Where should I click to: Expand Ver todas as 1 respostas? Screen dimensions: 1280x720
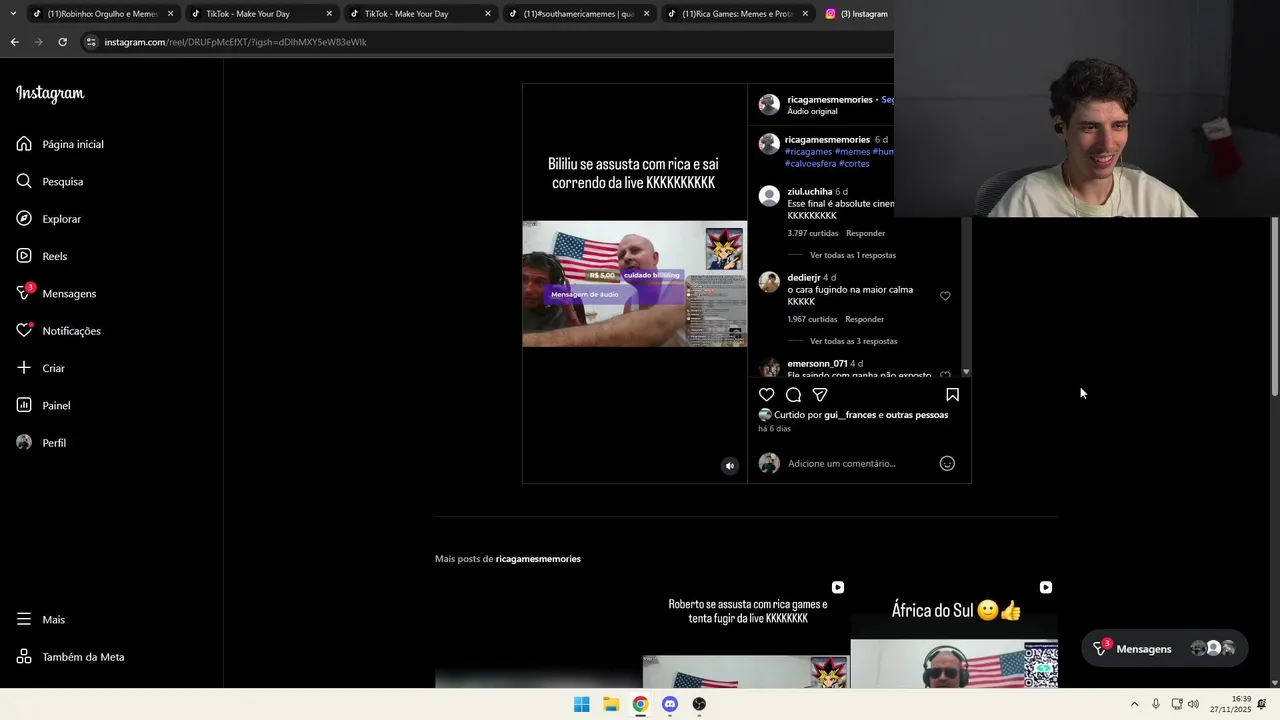[853, 255]
